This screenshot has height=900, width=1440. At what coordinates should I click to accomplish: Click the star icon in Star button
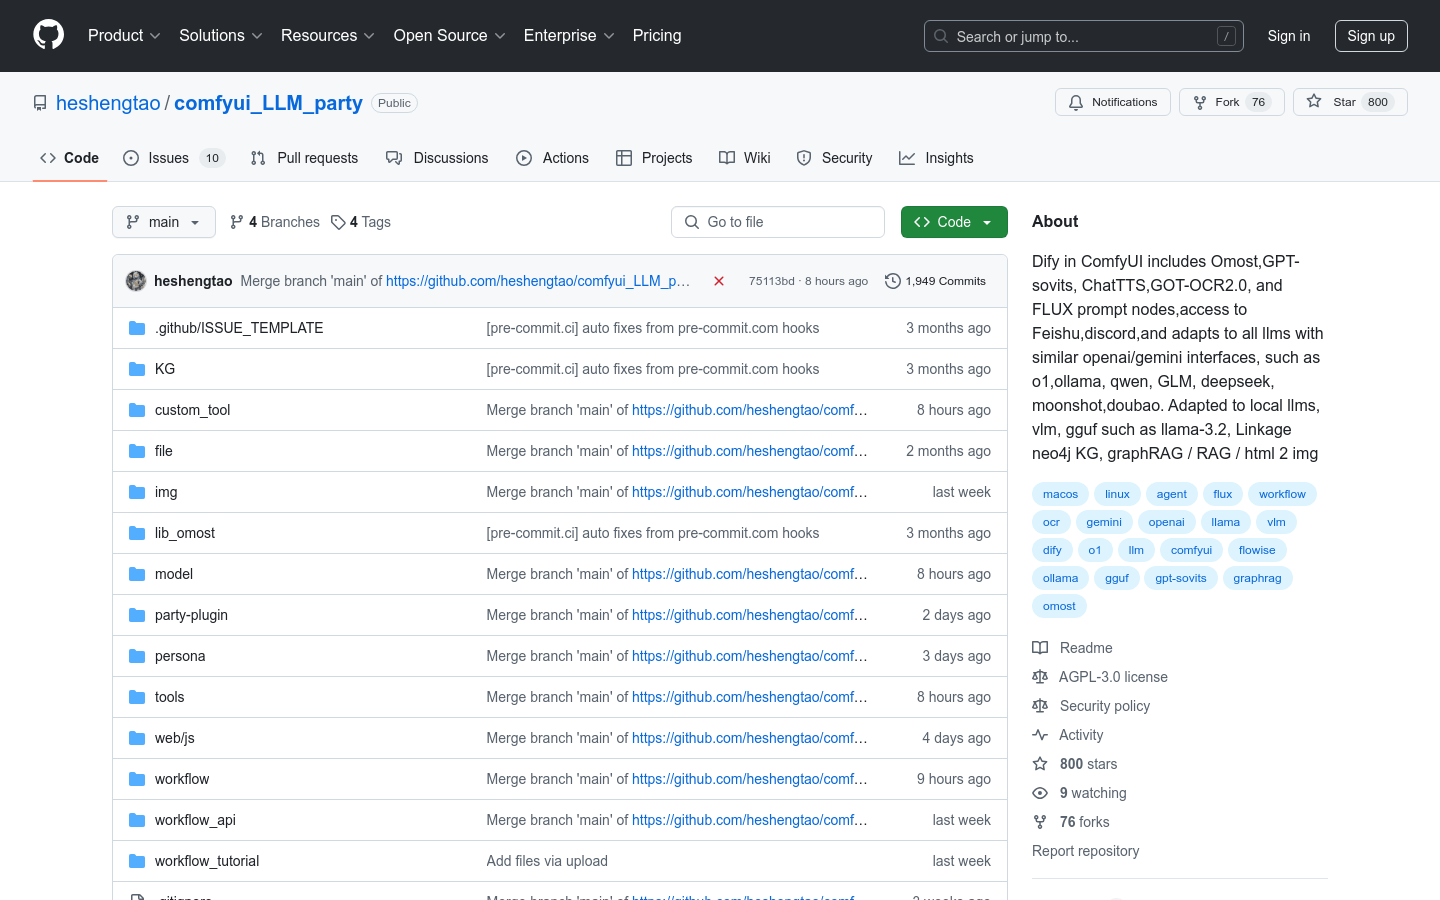coord(1314,102)
